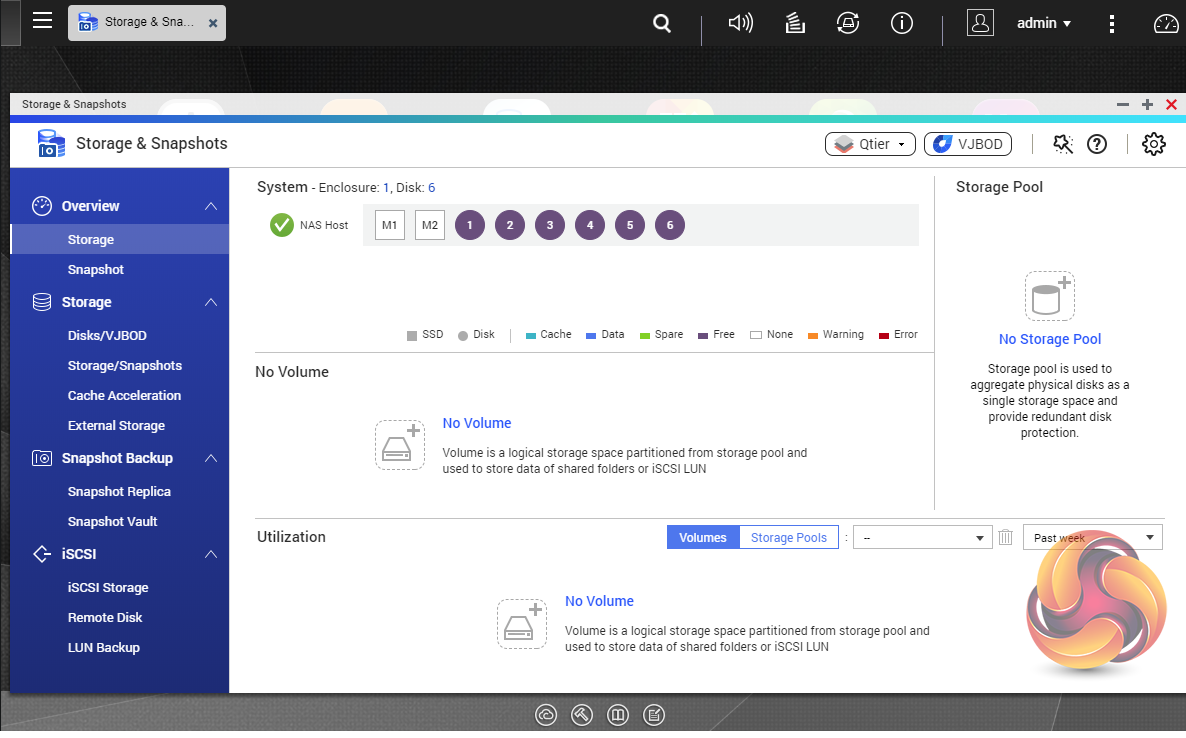Open Snapshot Replica page
Image resolution: width=1186 pixels, height=738 pixels.
click(x=120, y=491)
